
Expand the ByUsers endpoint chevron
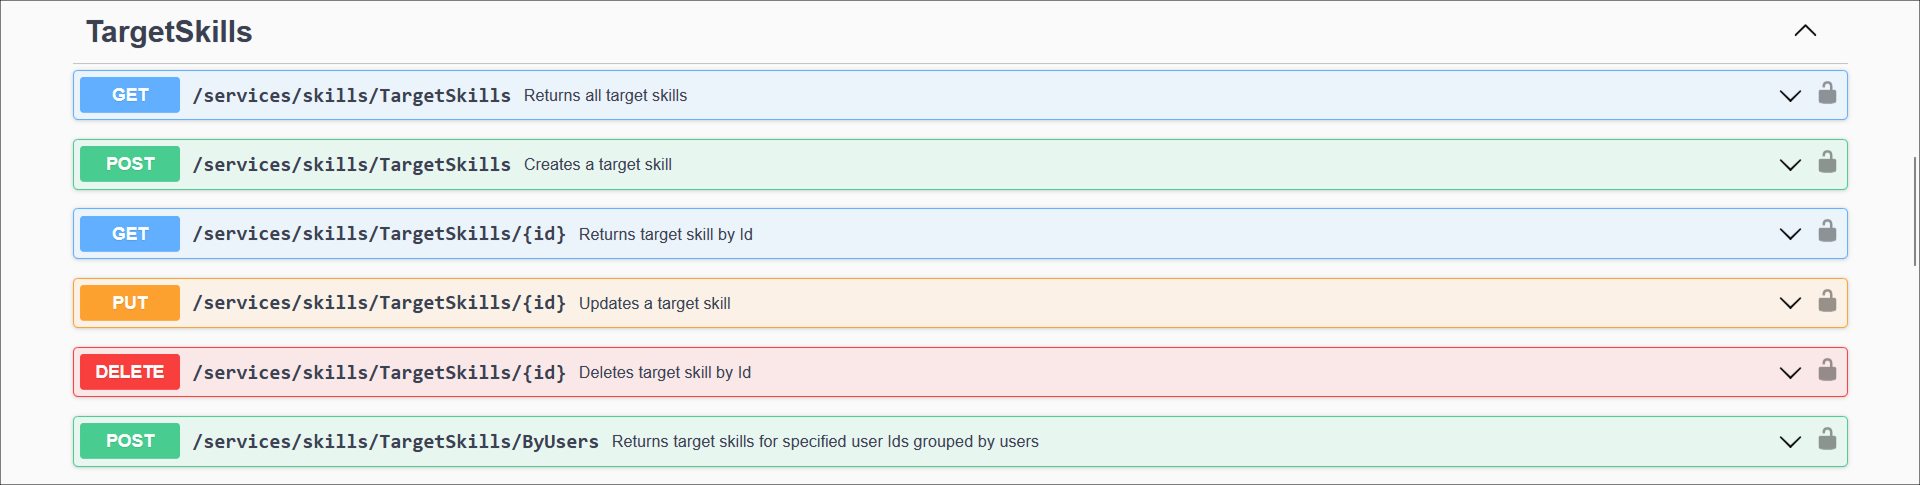click(1790, 442)
